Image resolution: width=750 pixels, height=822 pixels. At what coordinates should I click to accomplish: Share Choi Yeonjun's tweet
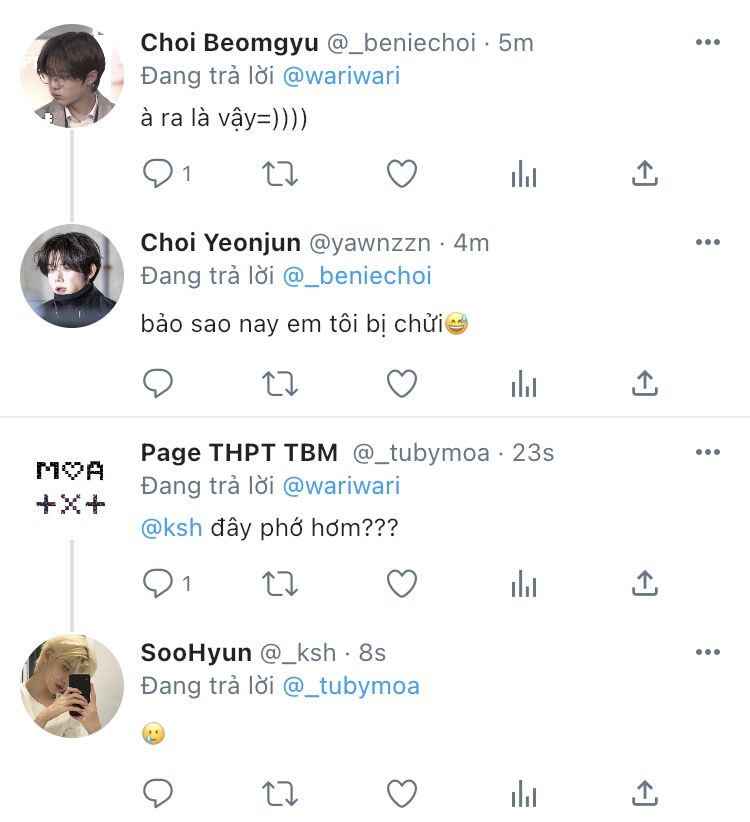pos(645,382)
